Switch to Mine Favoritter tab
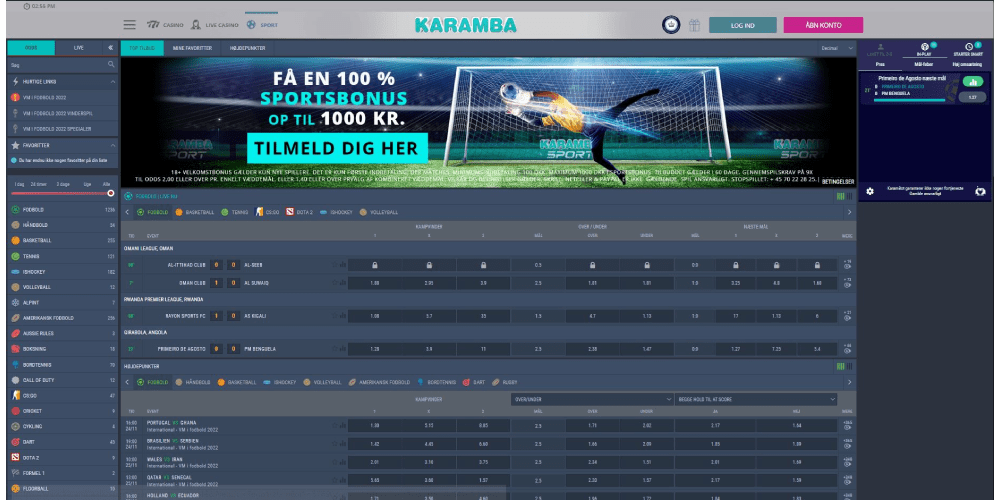1000x500 pixels. [191, 47]
